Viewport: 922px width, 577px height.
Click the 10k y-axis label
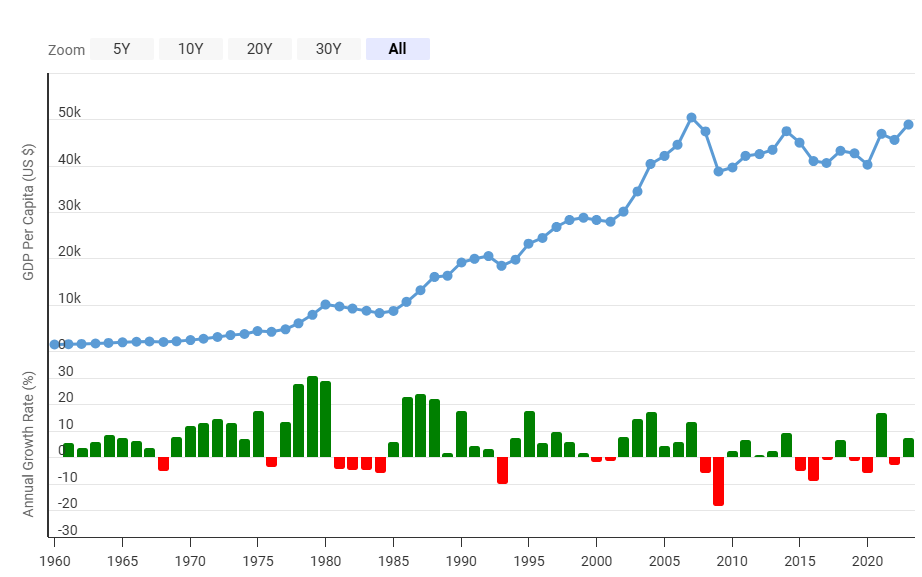pos(69,298)
